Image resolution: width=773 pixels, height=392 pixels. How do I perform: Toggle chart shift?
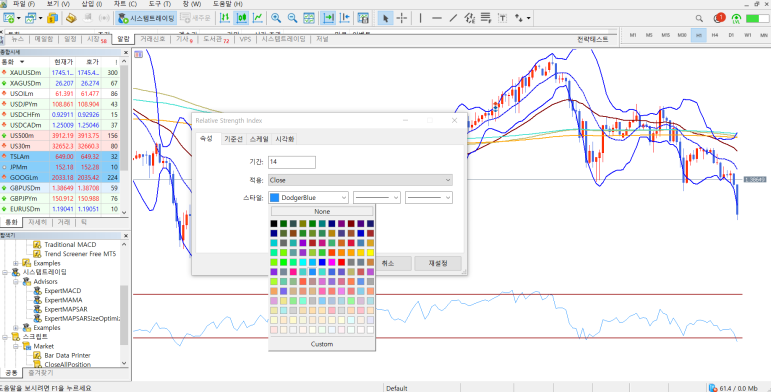click(x=345, y=18)
